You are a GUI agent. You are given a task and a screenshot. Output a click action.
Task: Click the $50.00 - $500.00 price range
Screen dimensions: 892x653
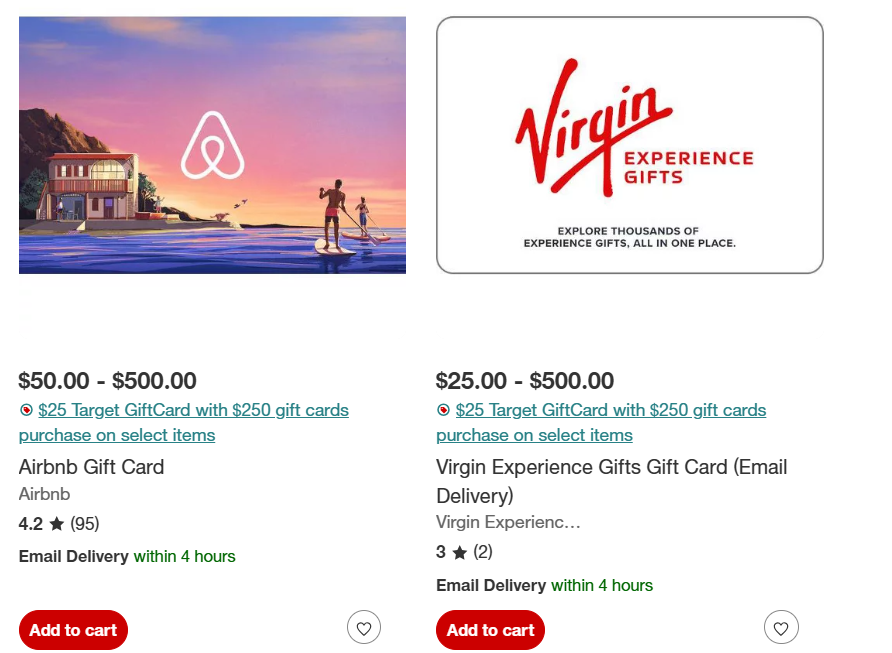click(108, 381)
